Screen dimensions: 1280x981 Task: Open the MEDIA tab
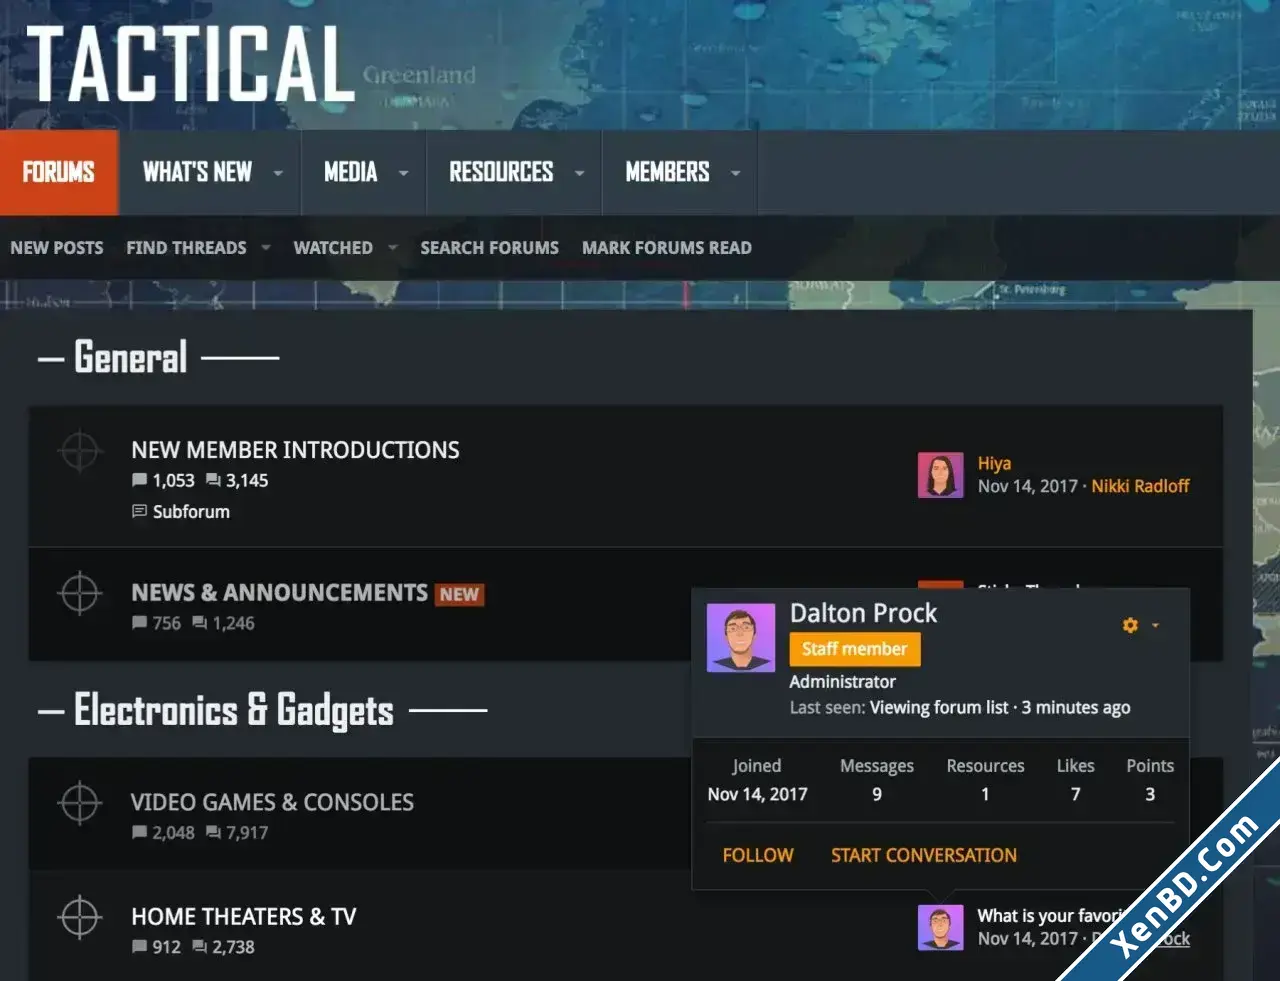point(350,172)
